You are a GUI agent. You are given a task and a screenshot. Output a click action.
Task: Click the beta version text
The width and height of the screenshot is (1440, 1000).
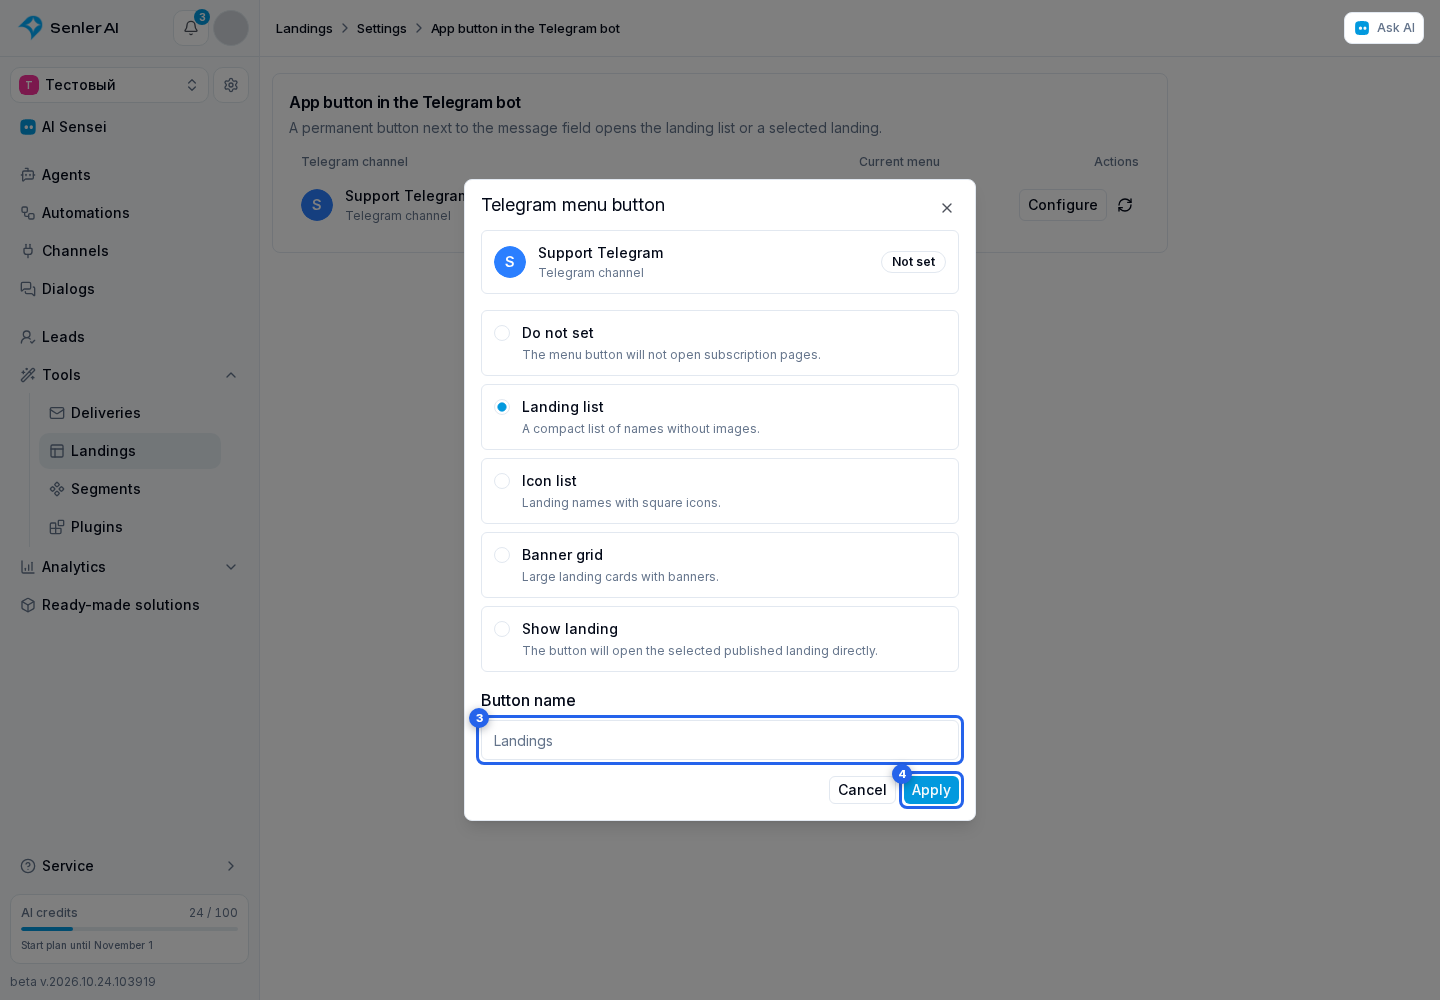83,982
